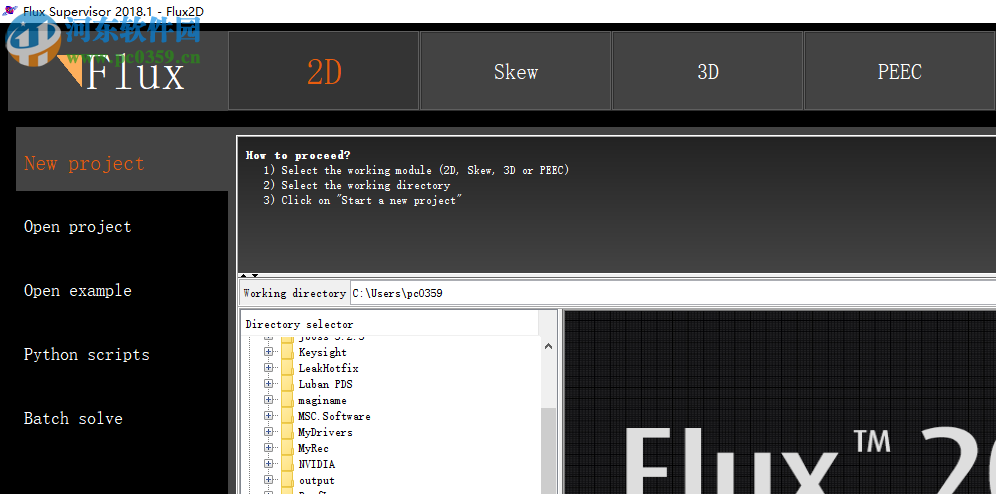This screenshot has height=494, width=996.
Task: Click the NVIDIA folder icon
Action: 287,464
